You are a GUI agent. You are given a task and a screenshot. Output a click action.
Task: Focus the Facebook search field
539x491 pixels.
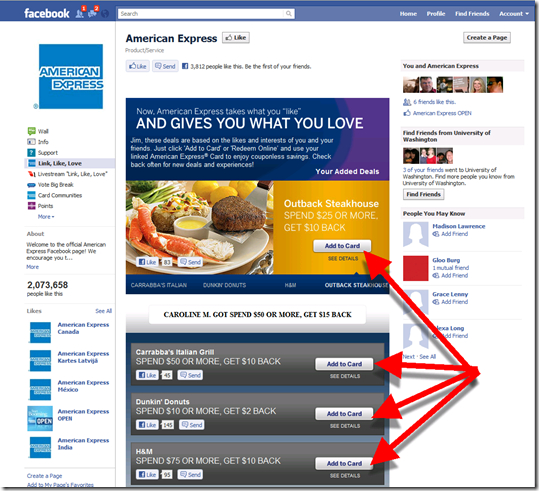point(202,13)
